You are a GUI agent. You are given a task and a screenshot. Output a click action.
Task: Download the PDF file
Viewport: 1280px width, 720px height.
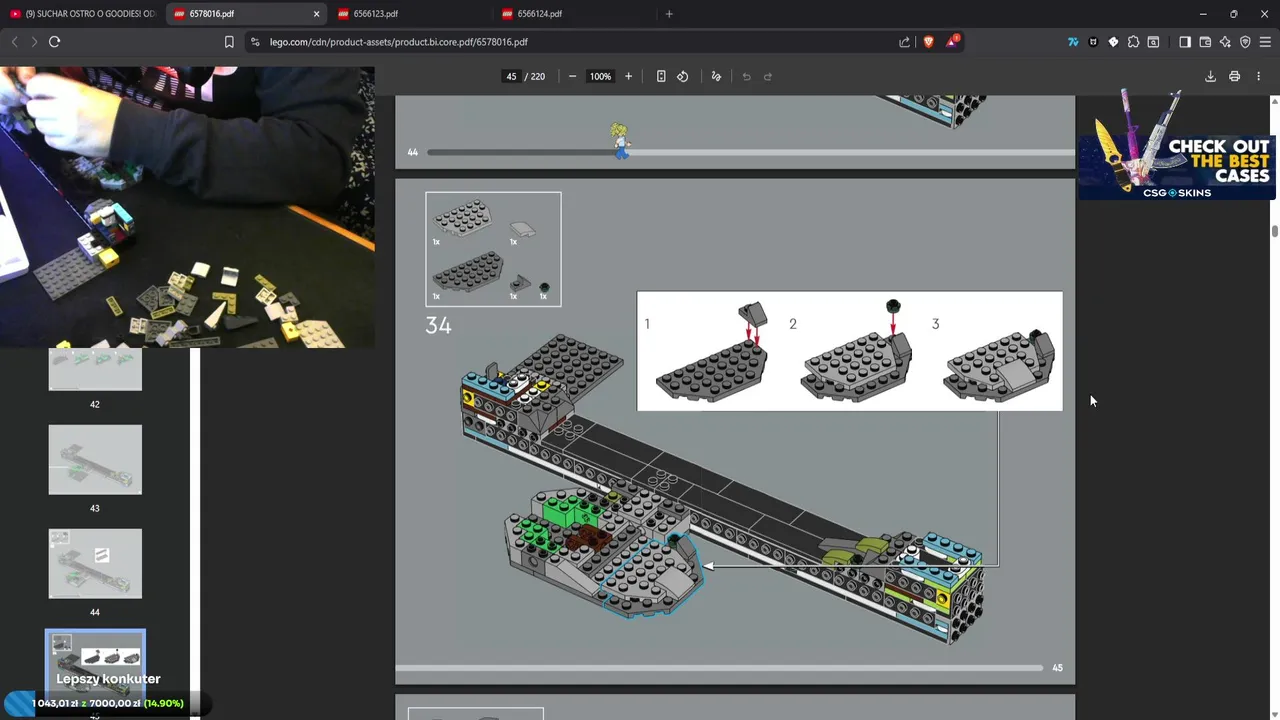coord(1210,76)
